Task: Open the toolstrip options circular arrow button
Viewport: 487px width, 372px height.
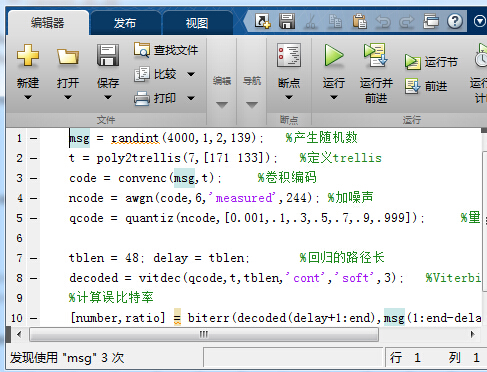Action: (480, 22)
